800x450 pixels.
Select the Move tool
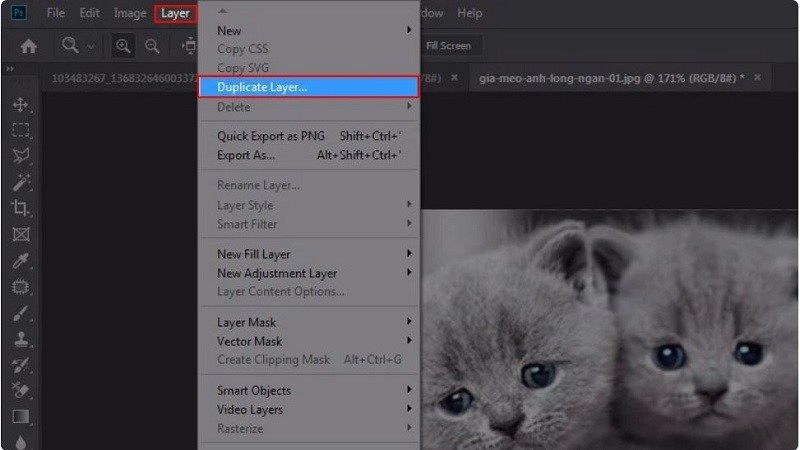point(21,105)
